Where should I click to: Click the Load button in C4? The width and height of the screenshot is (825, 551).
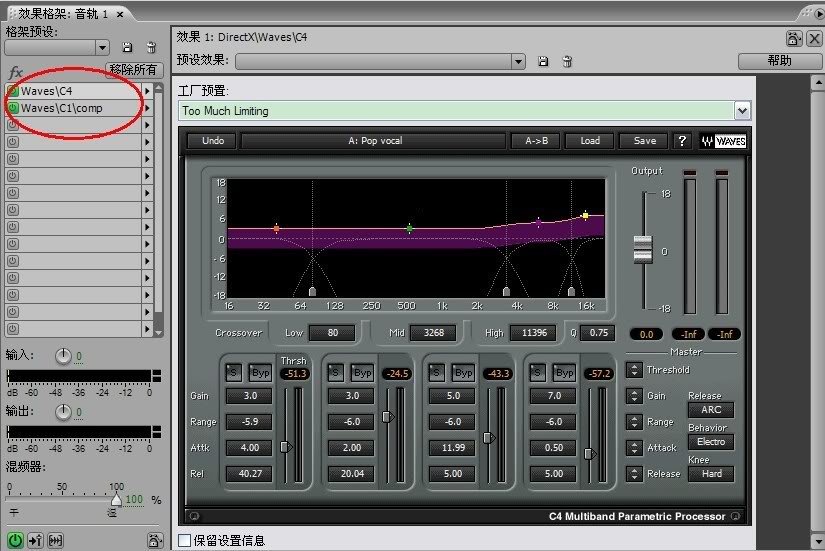click(x=590, y=141)
